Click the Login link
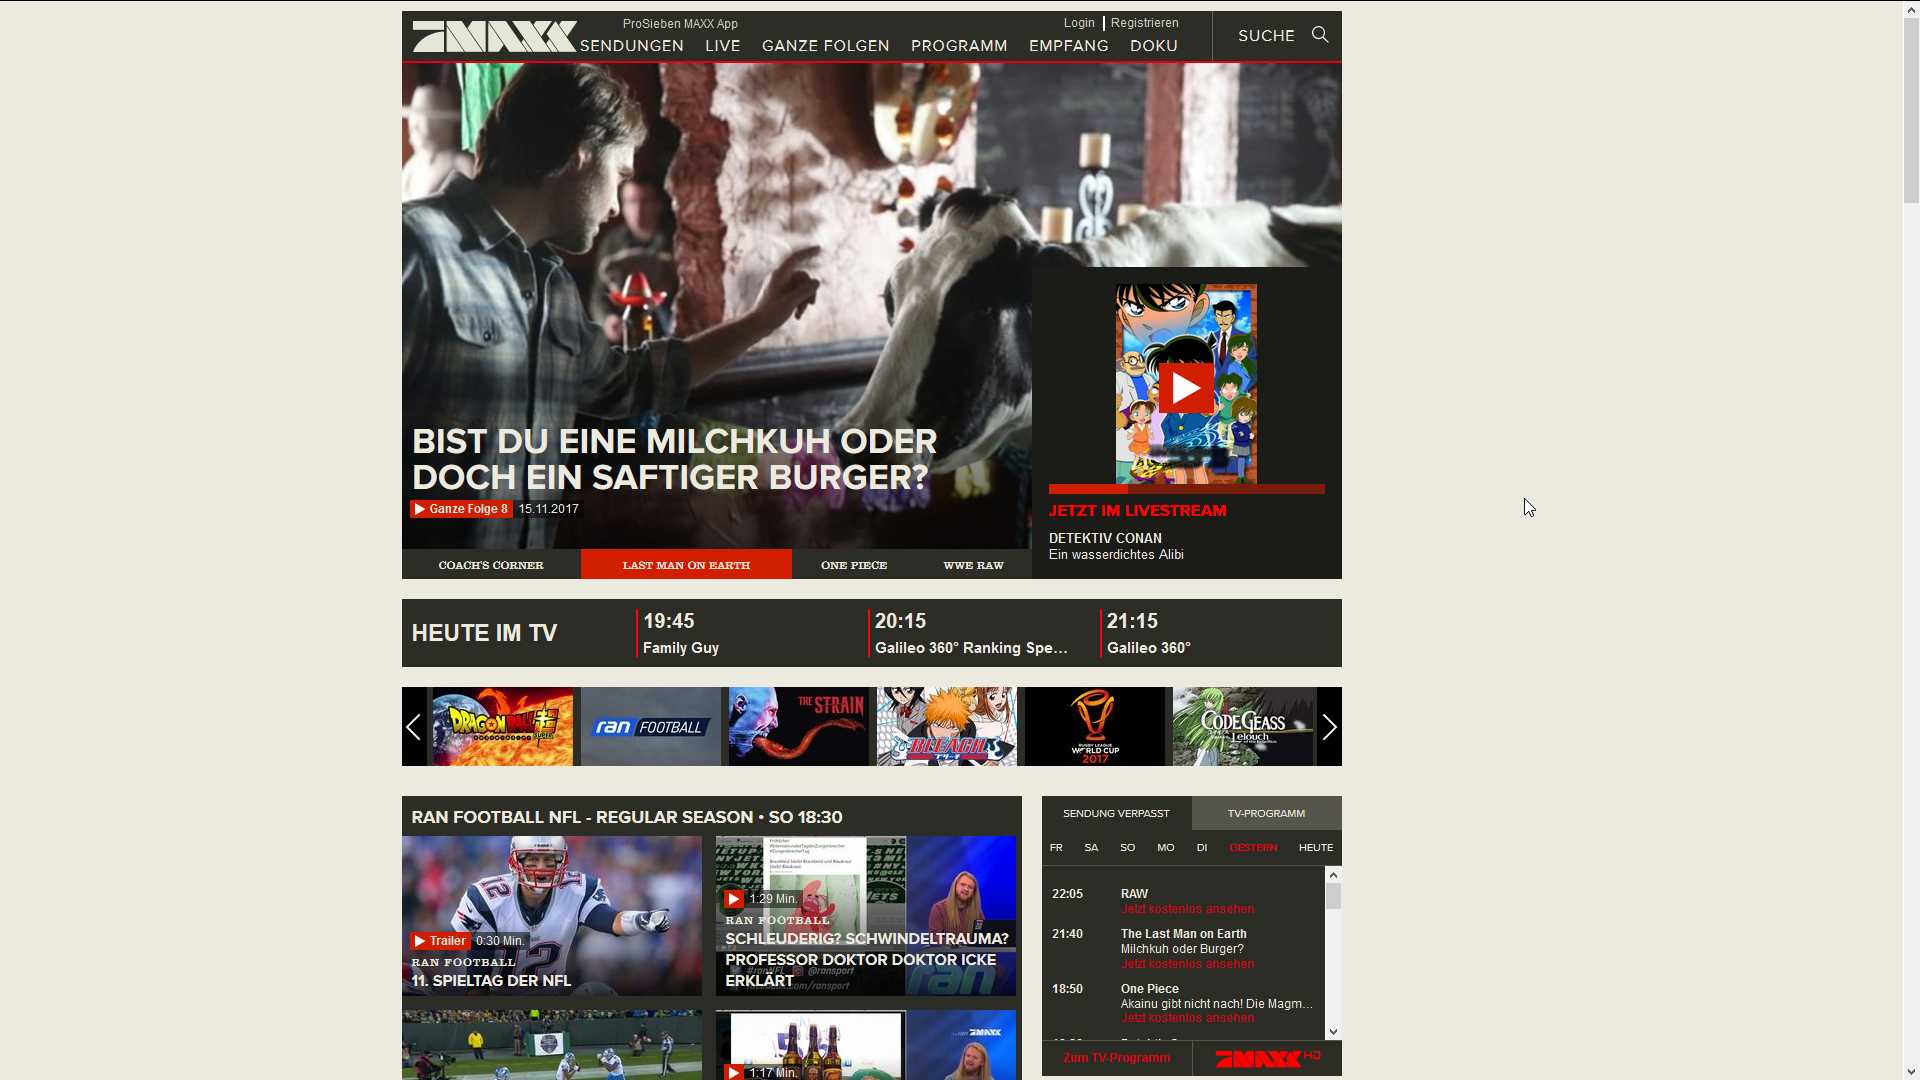This screenshot has height=1080, width=1920. click(1078, 23)
